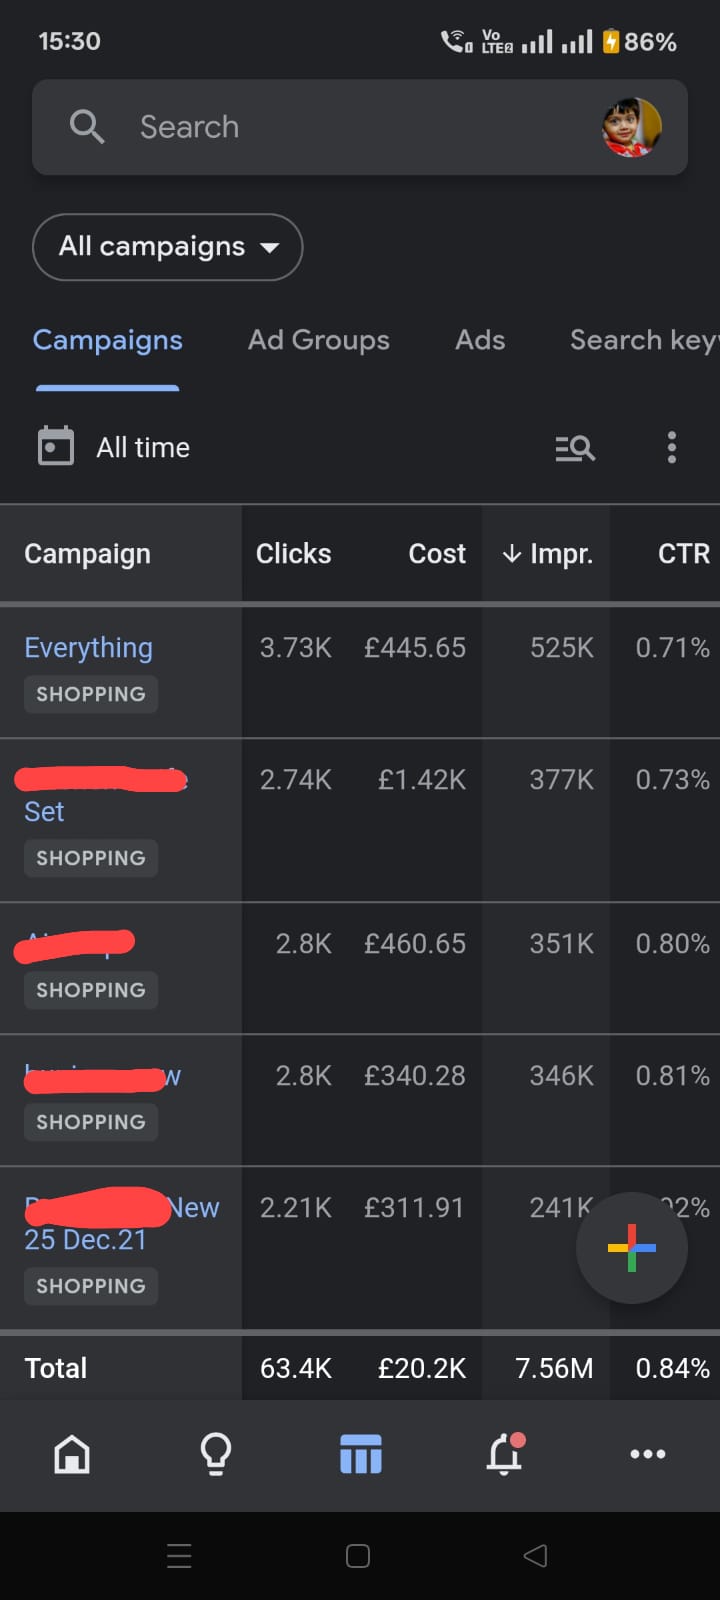This screenshot has width=720, height=1600.
Task: Sort the table by Impr. column
Action: point(548,554)
